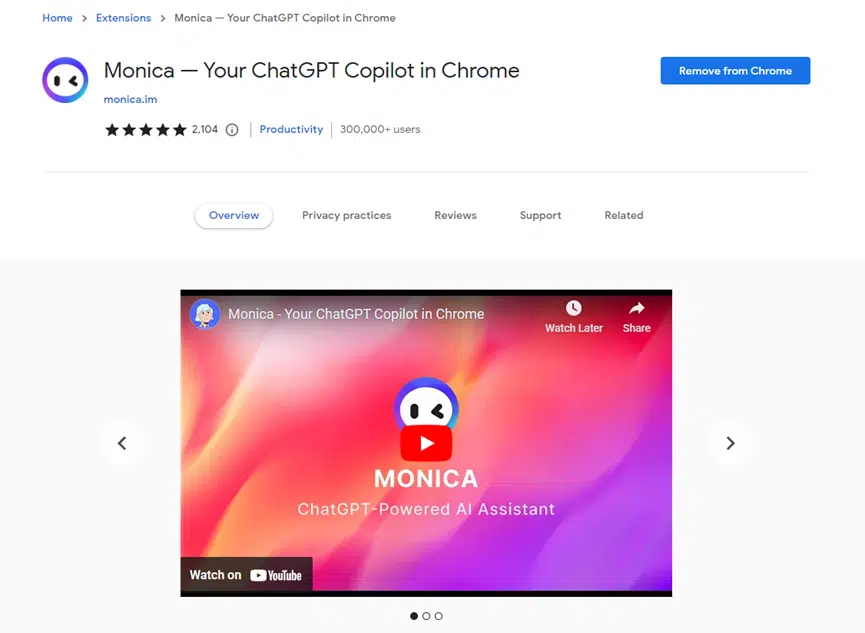Navigate to Extensions in breadcrumb
This screenshot has width=865, height=633.
pos(124,18)
